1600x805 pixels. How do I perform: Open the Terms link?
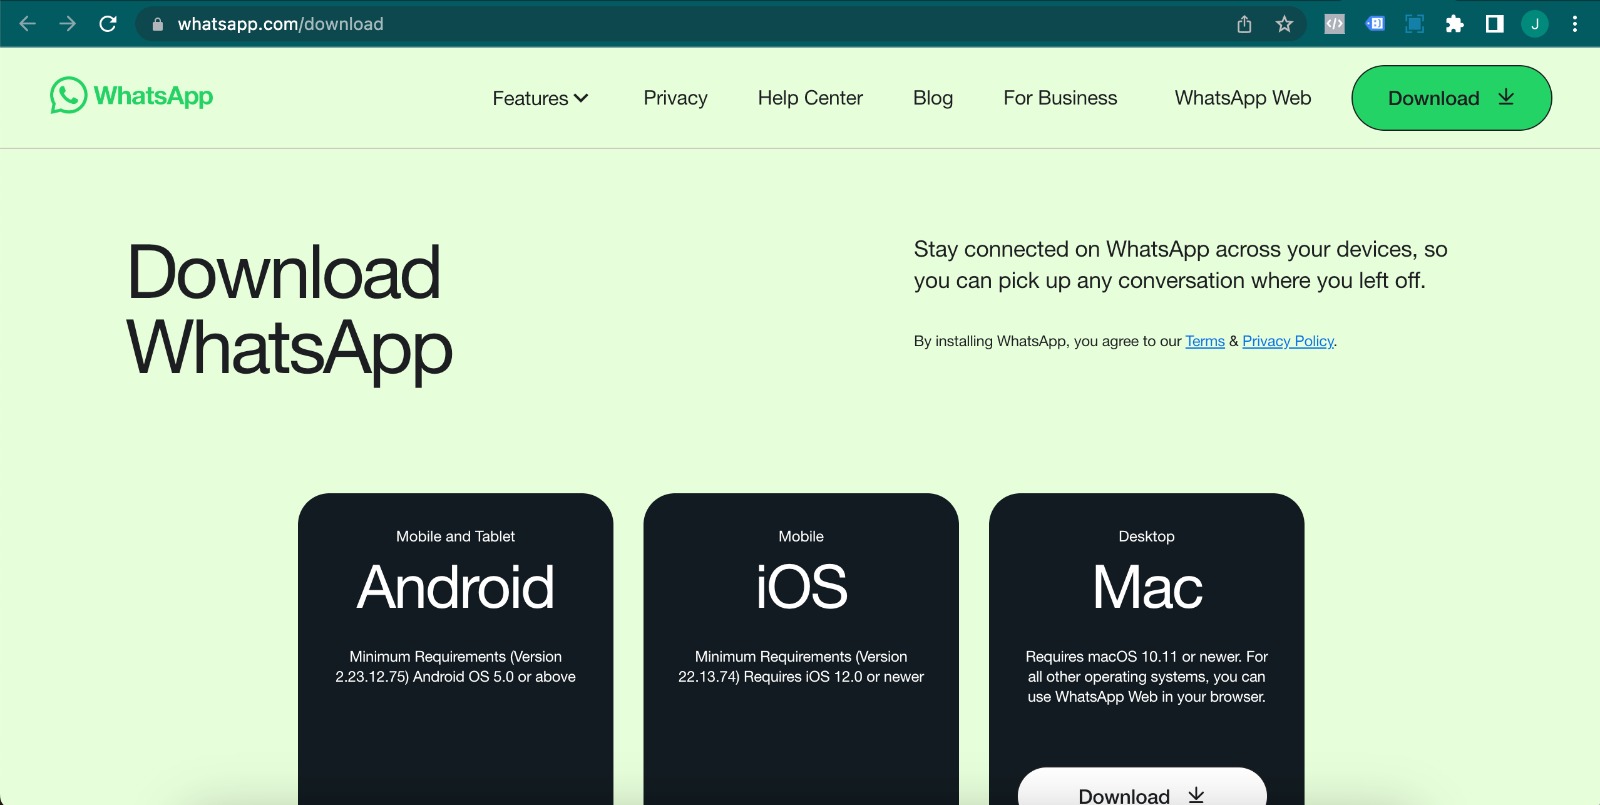tap(1205, 341)
